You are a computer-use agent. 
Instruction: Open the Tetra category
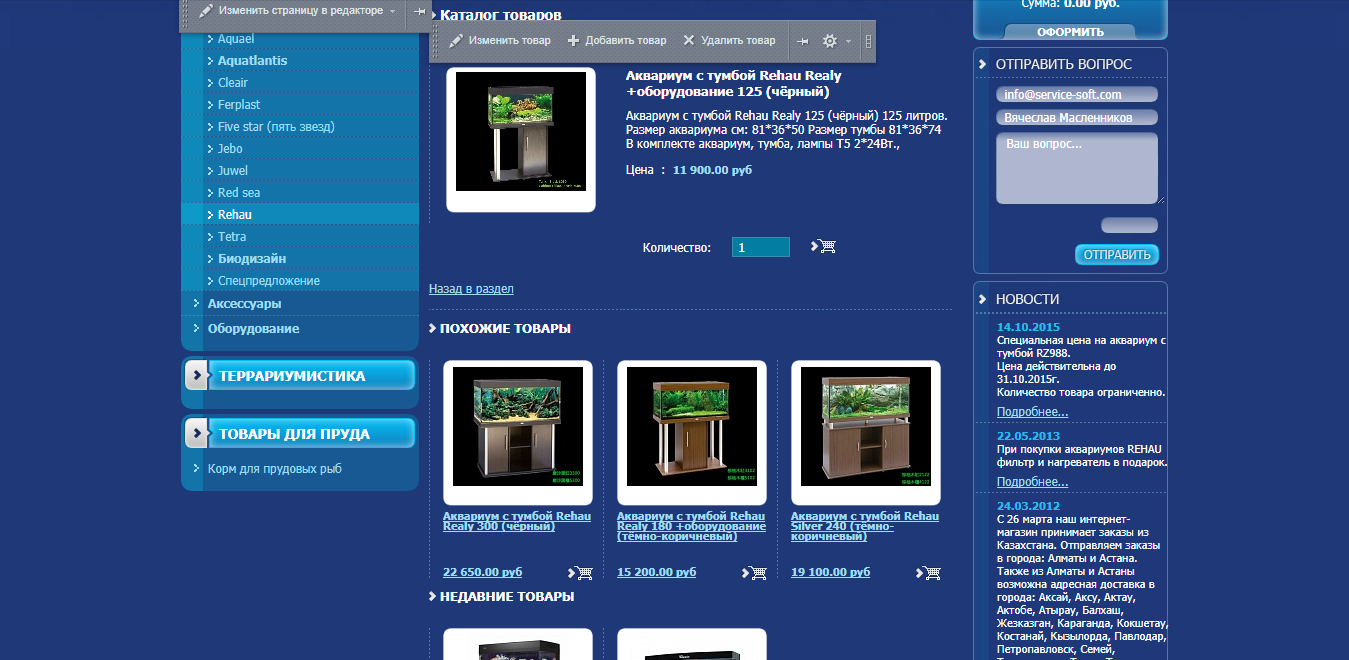click(232, 237)
